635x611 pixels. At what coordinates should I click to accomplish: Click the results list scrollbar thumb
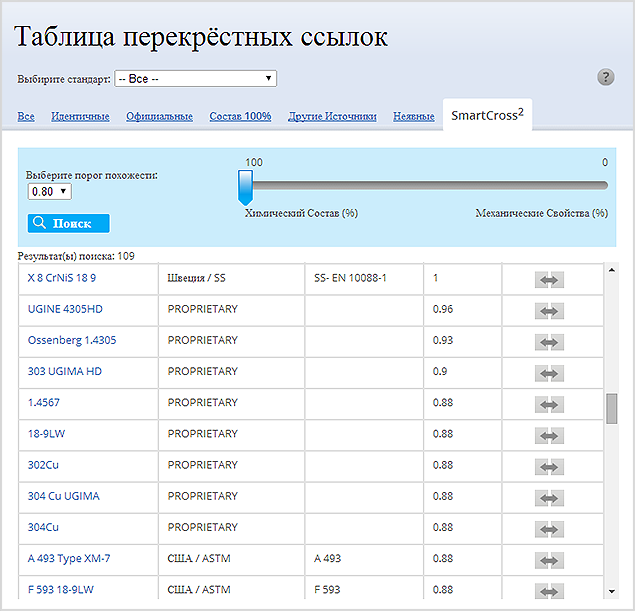point(612,409)
